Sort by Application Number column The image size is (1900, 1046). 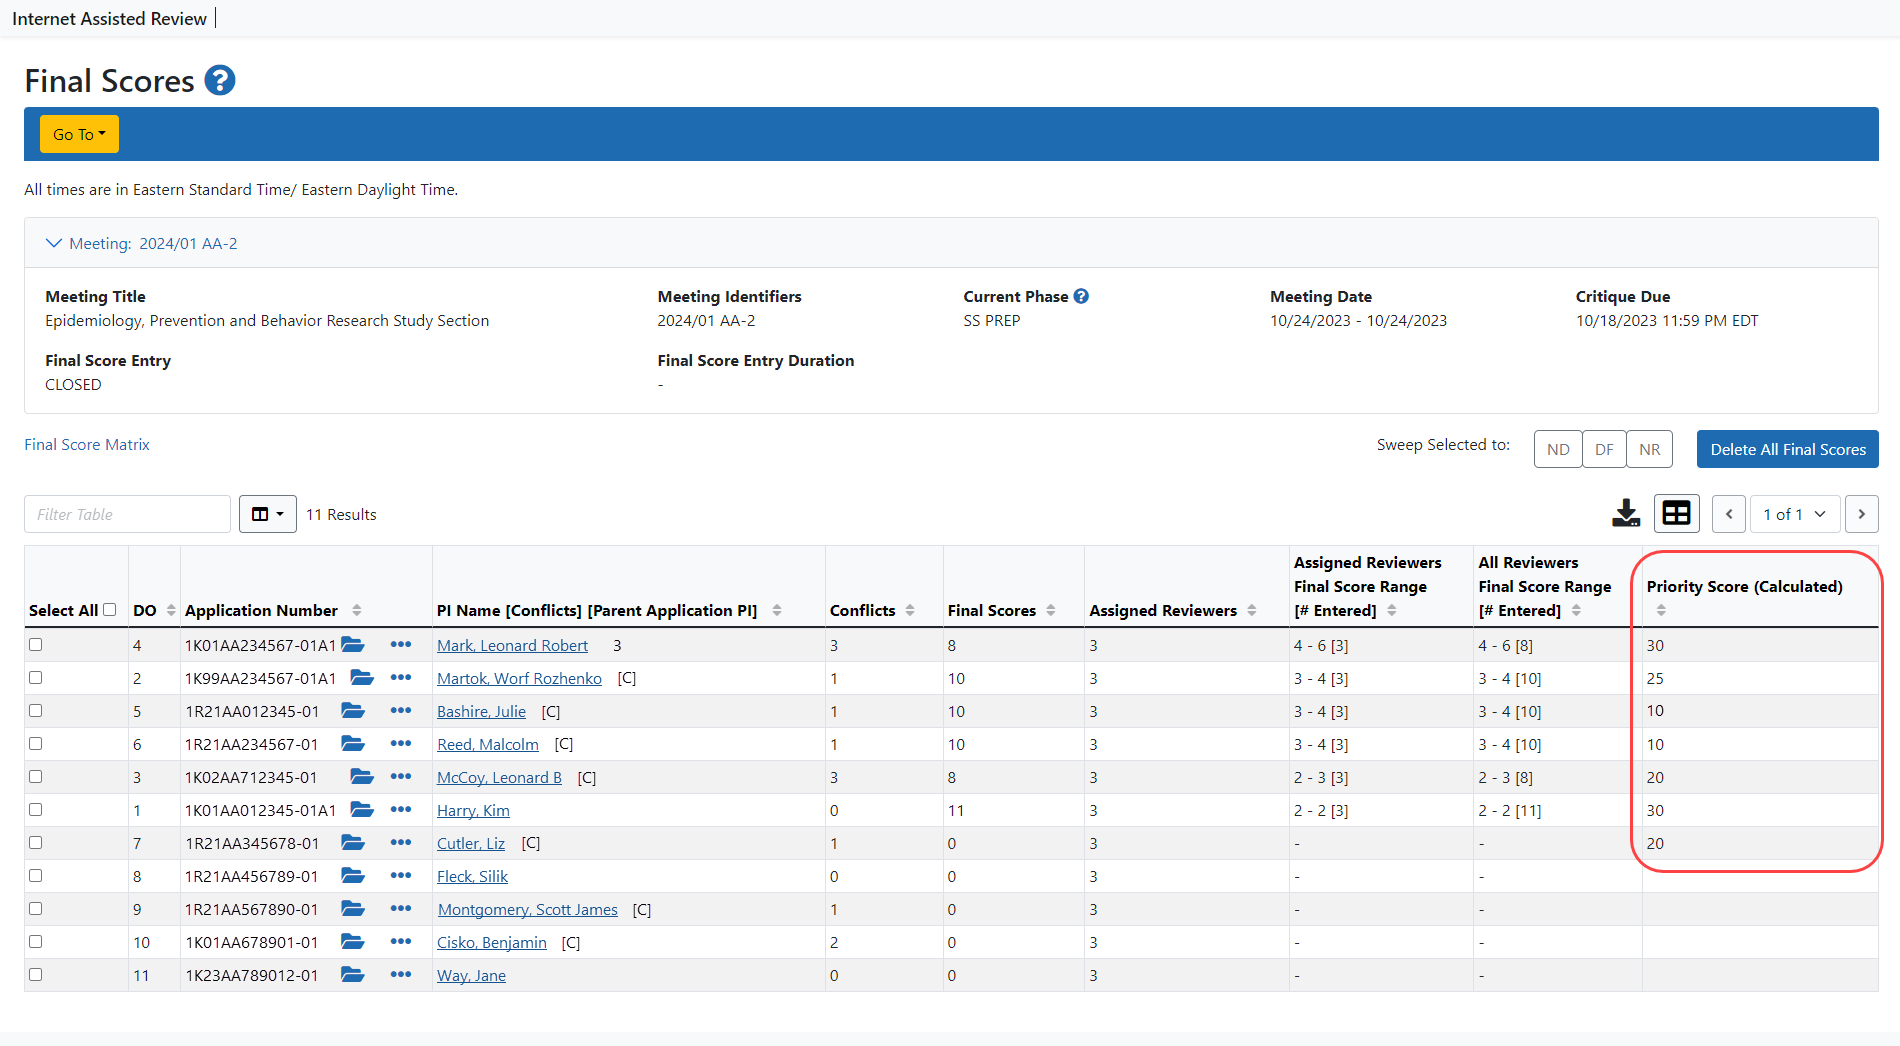(x=357, y=610)
